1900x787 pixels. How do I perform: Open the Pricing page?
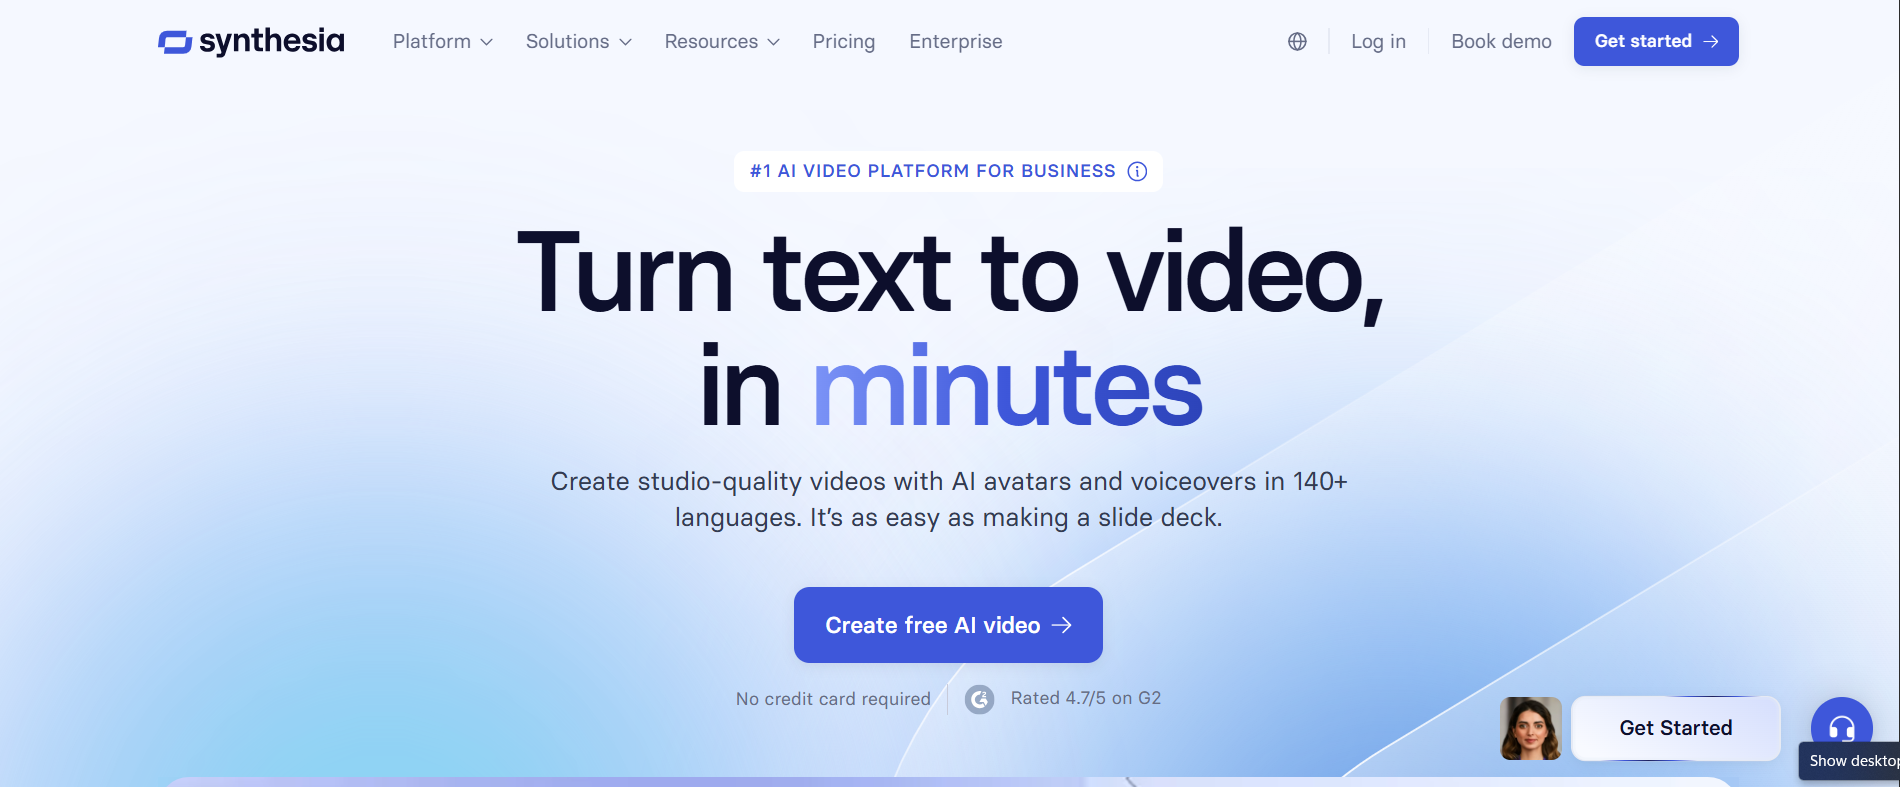coord(844,41)
